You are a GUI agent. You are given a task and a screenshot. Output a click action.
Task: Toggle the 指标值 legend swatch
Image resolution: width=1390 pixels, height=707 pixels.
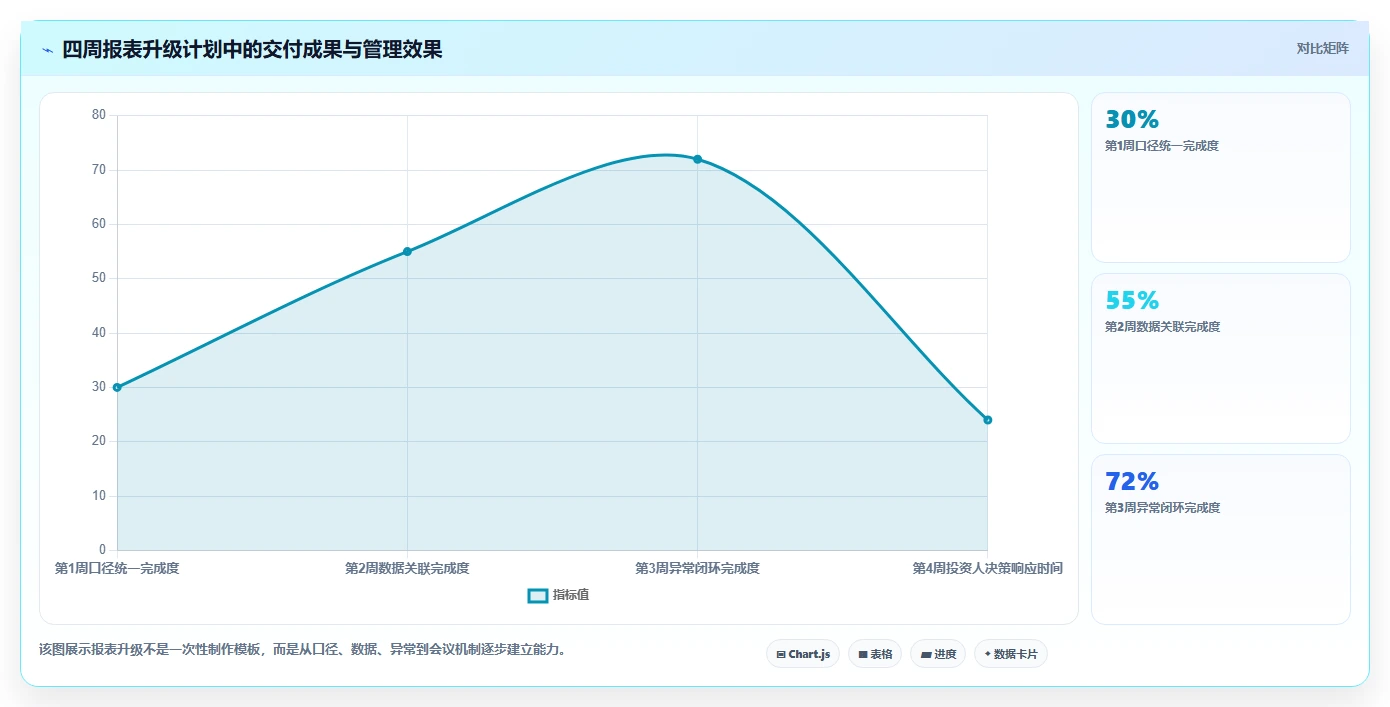point(538,595)
